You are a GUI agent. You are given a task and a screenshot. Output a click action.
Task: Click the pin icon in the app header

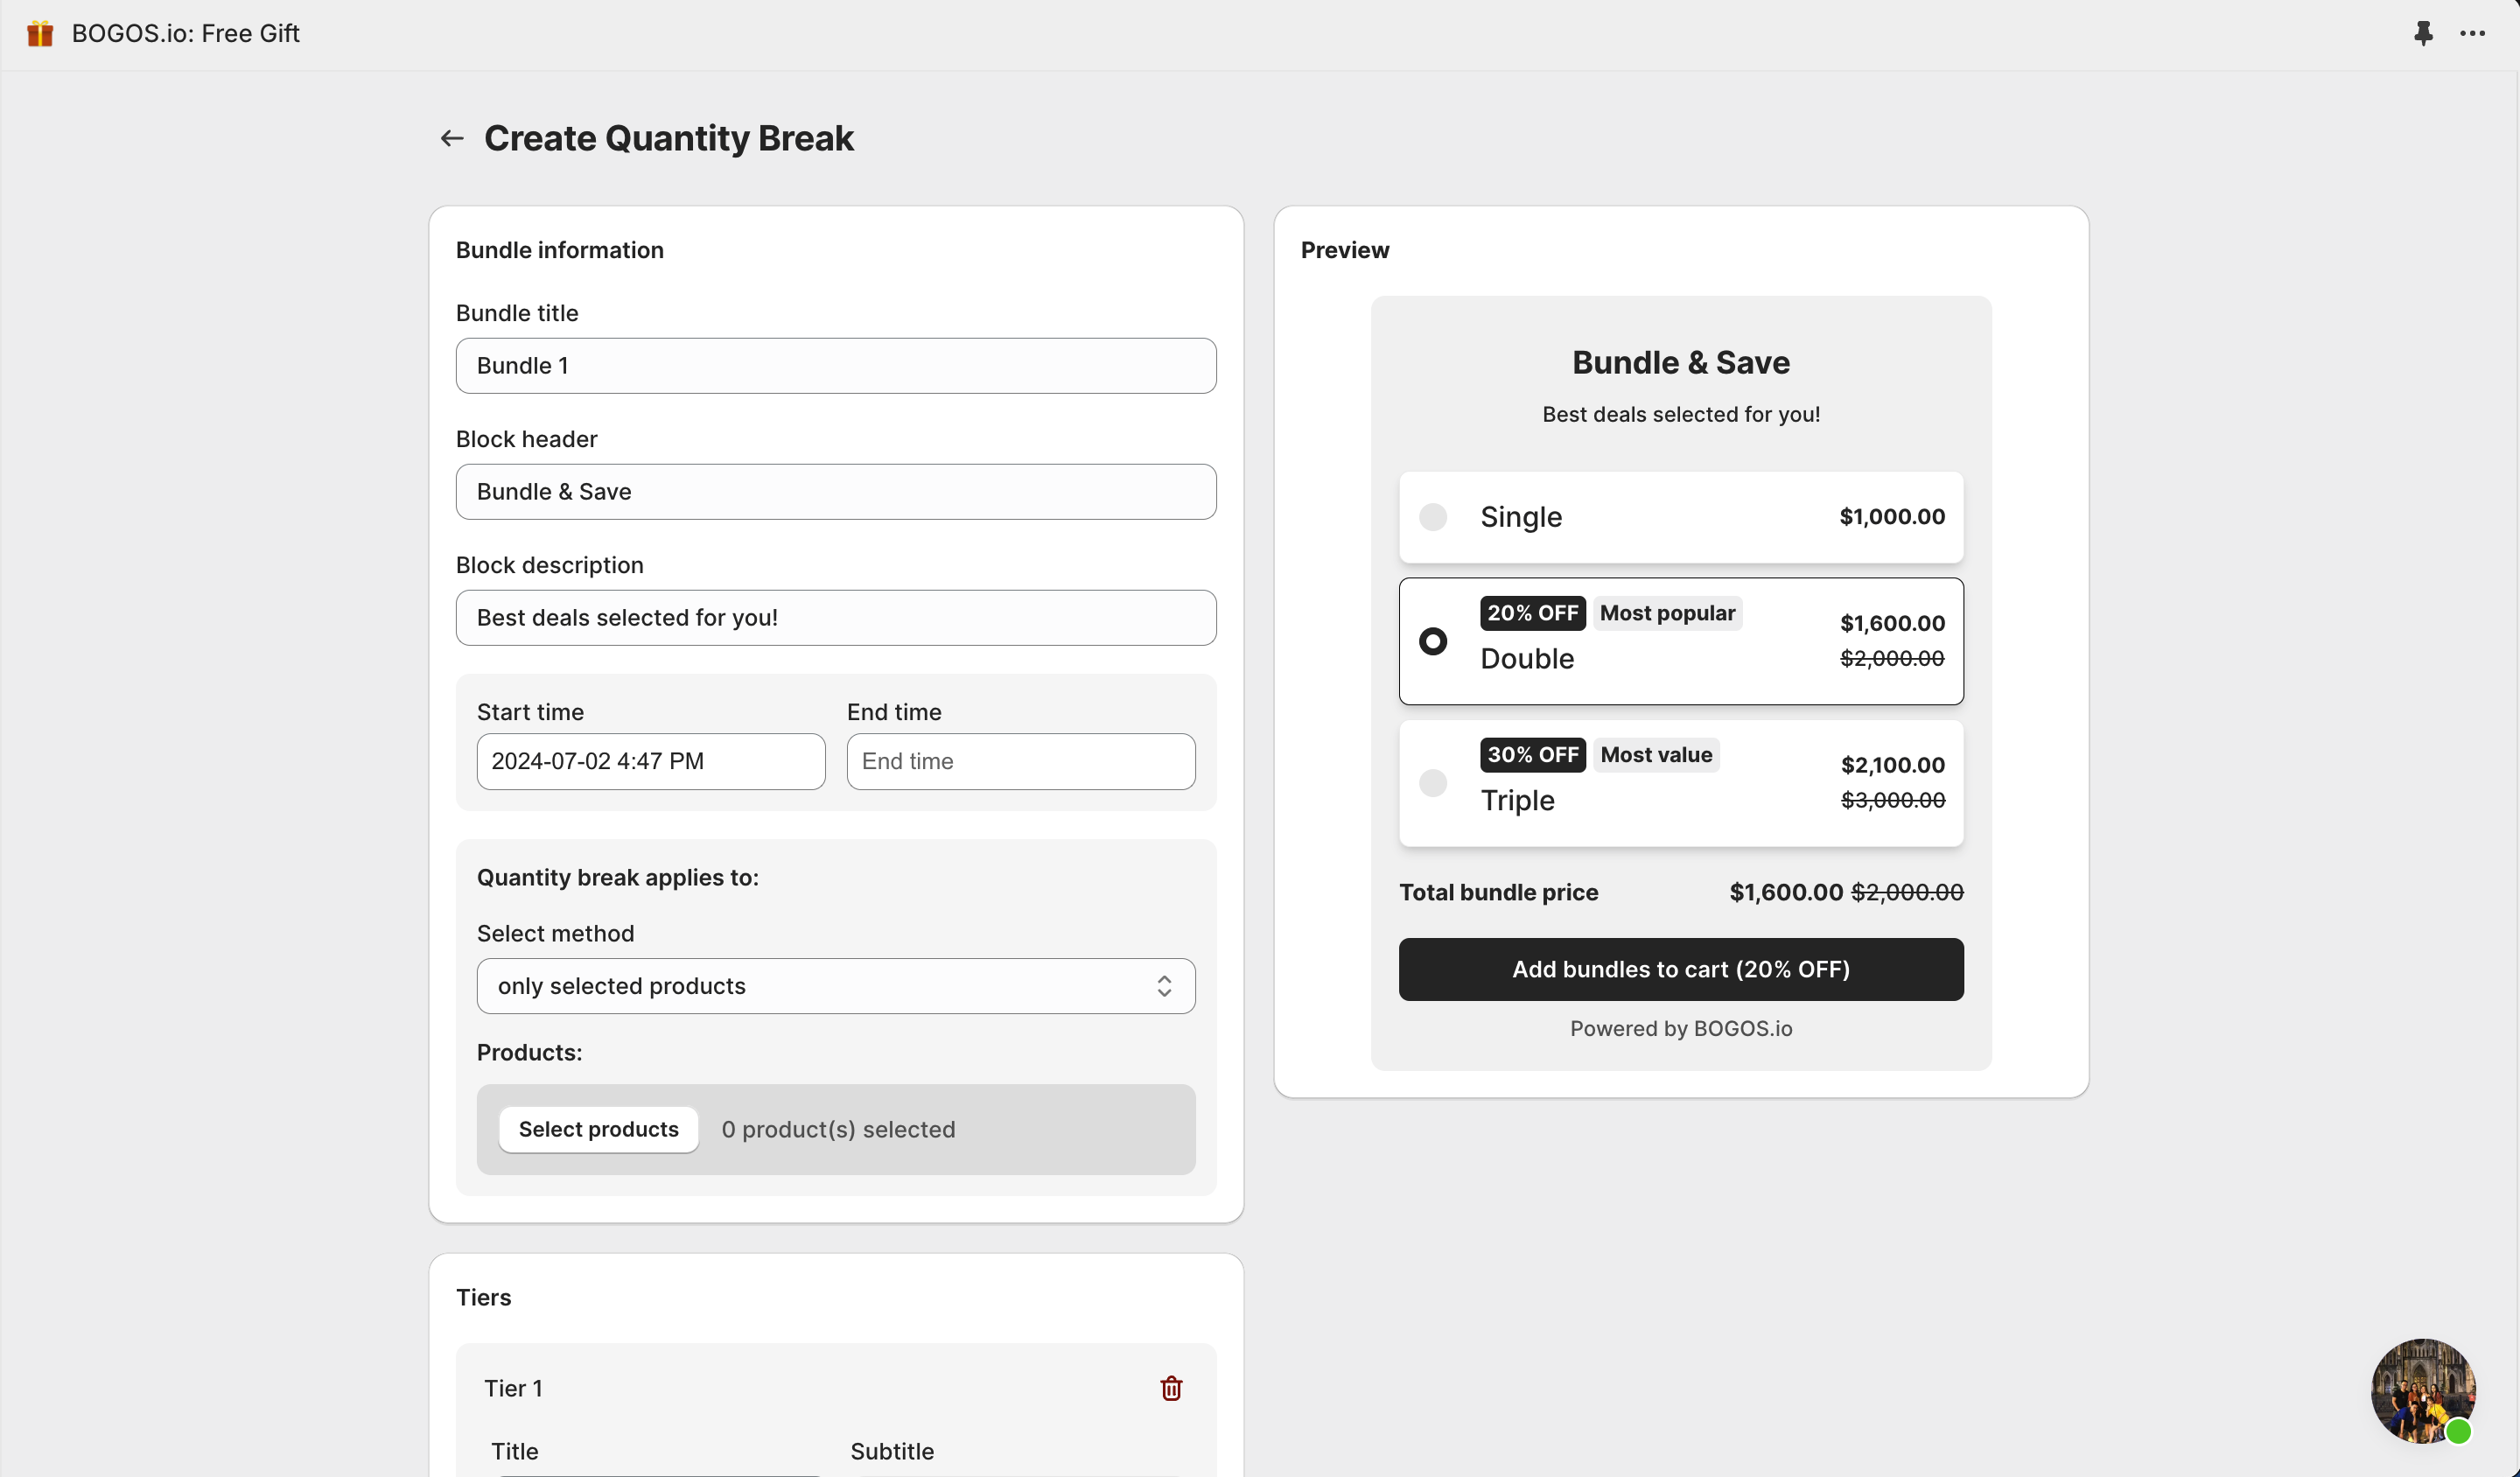(x=2423, y=33)
